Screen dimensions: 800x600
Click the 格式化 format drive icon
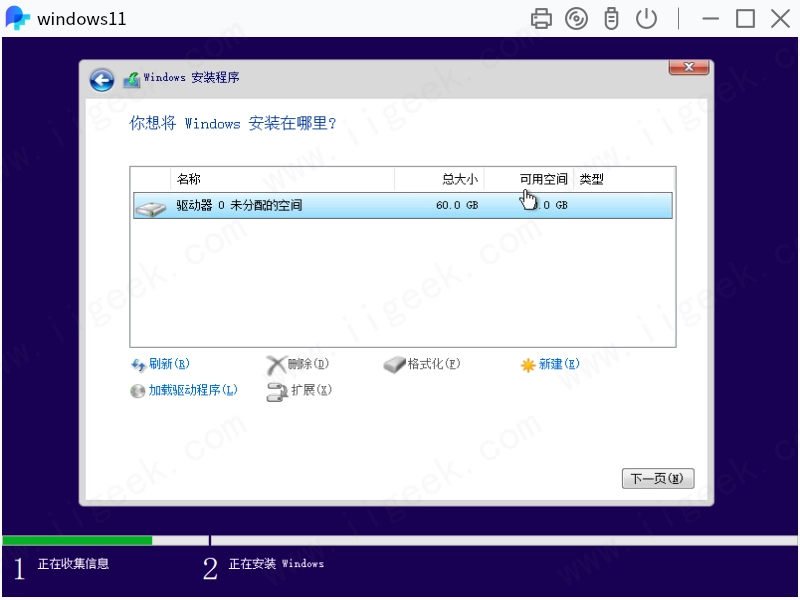(423, 364)
